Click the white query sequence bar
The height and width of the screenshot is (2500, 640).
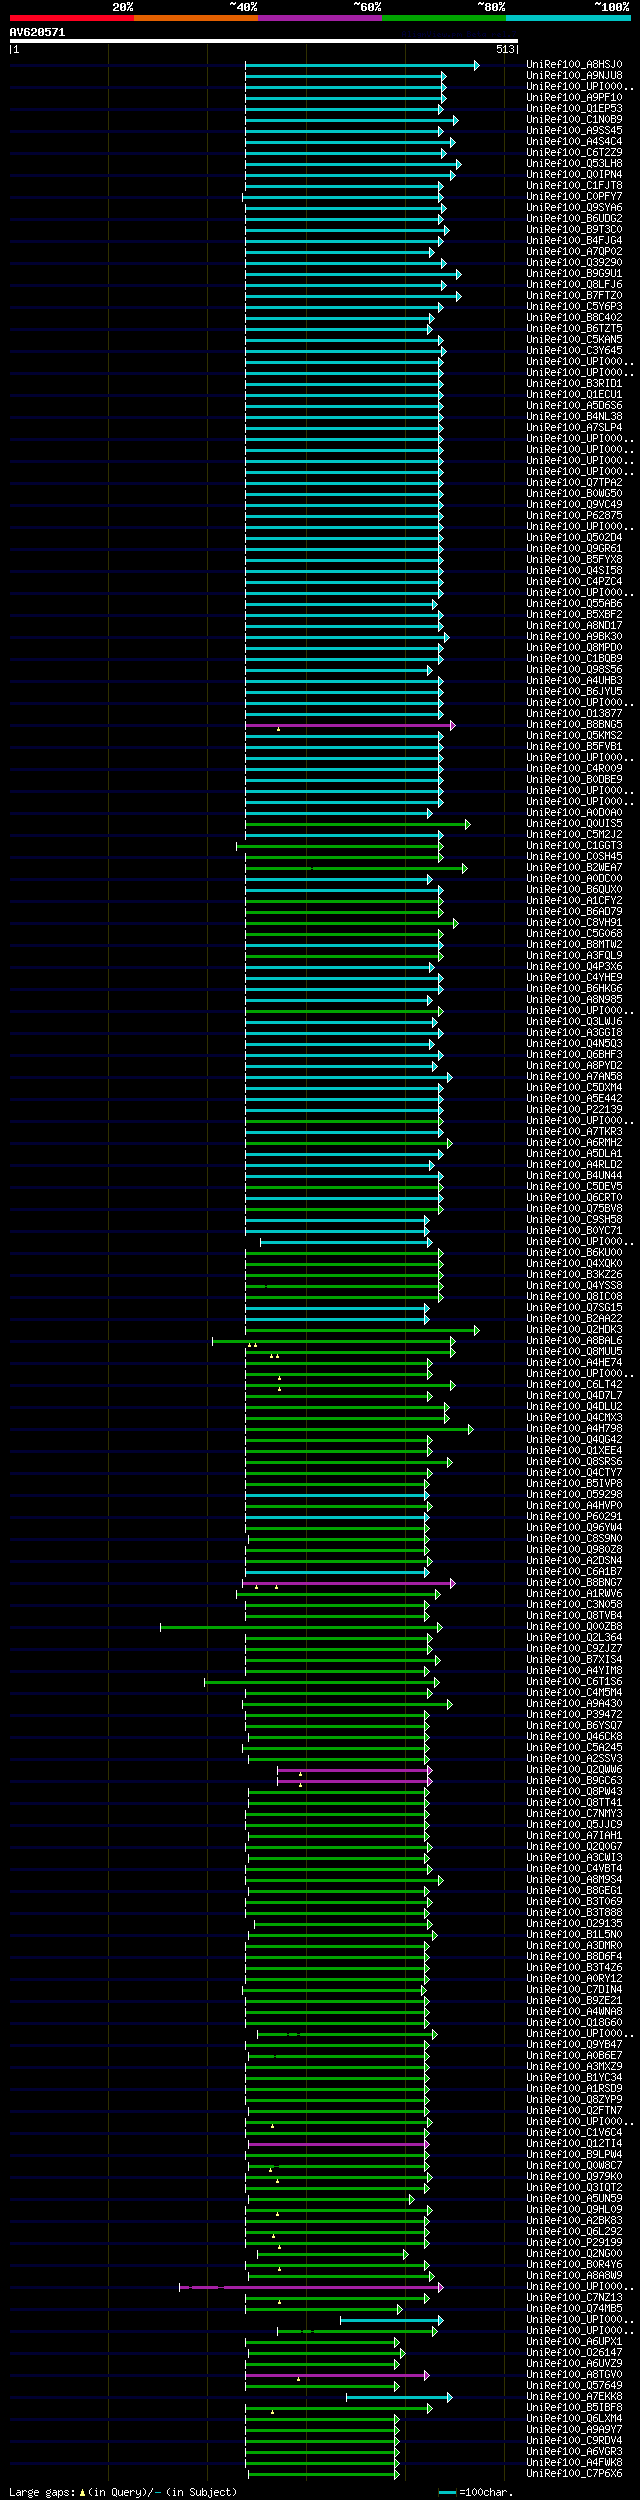click(263, 41)
